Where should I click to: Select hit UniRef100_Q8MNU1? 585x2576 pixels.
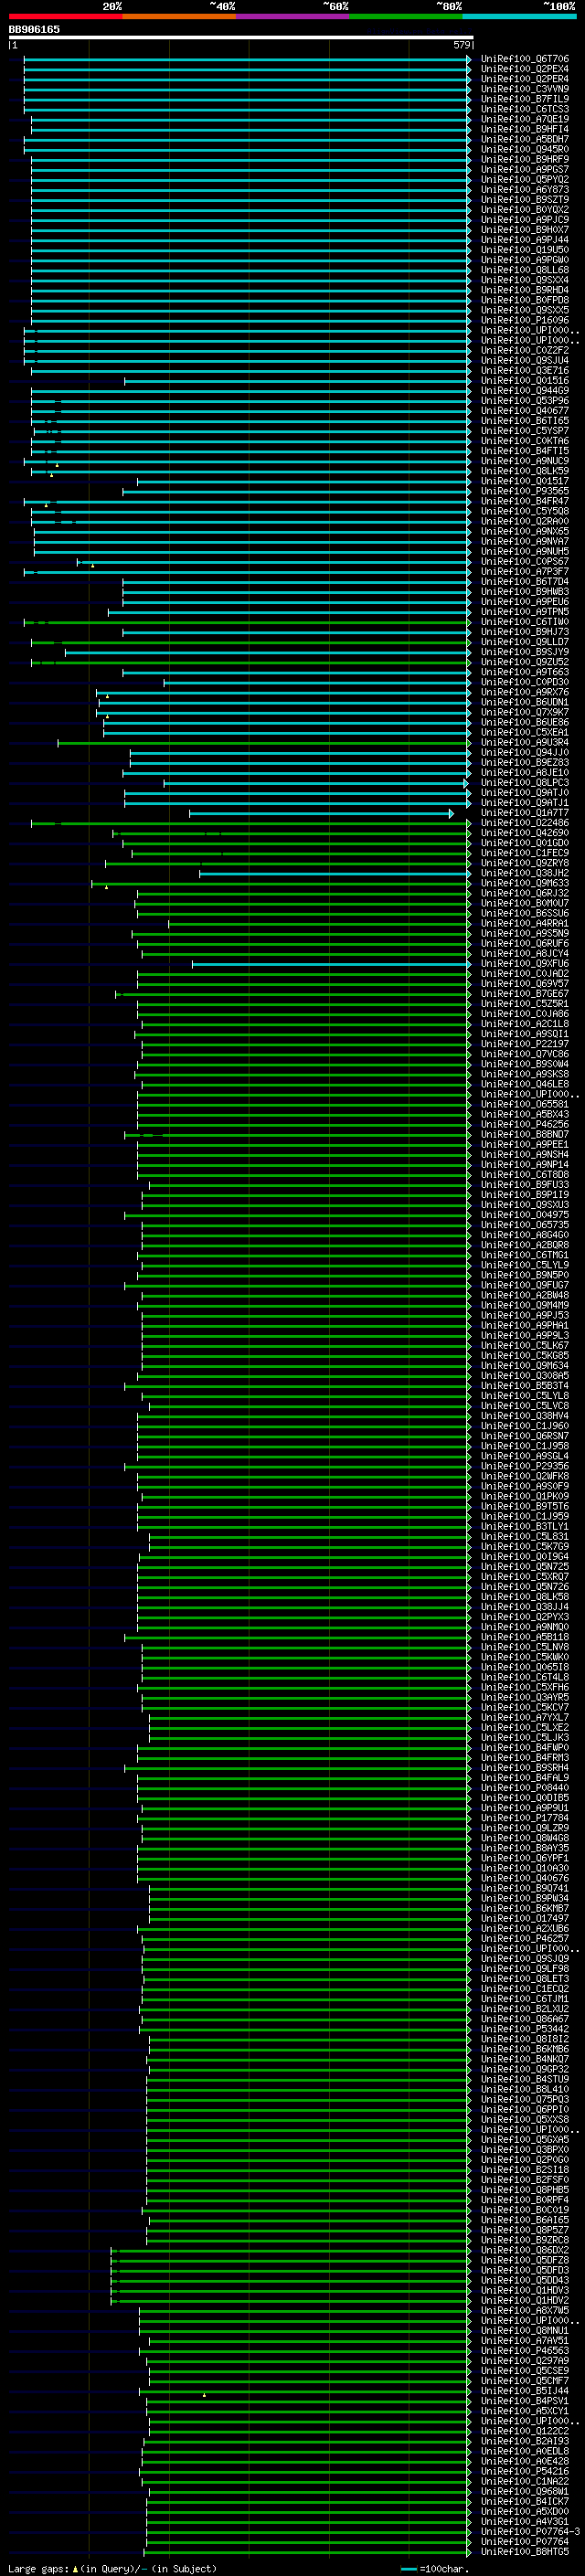tap(524, 2330)
